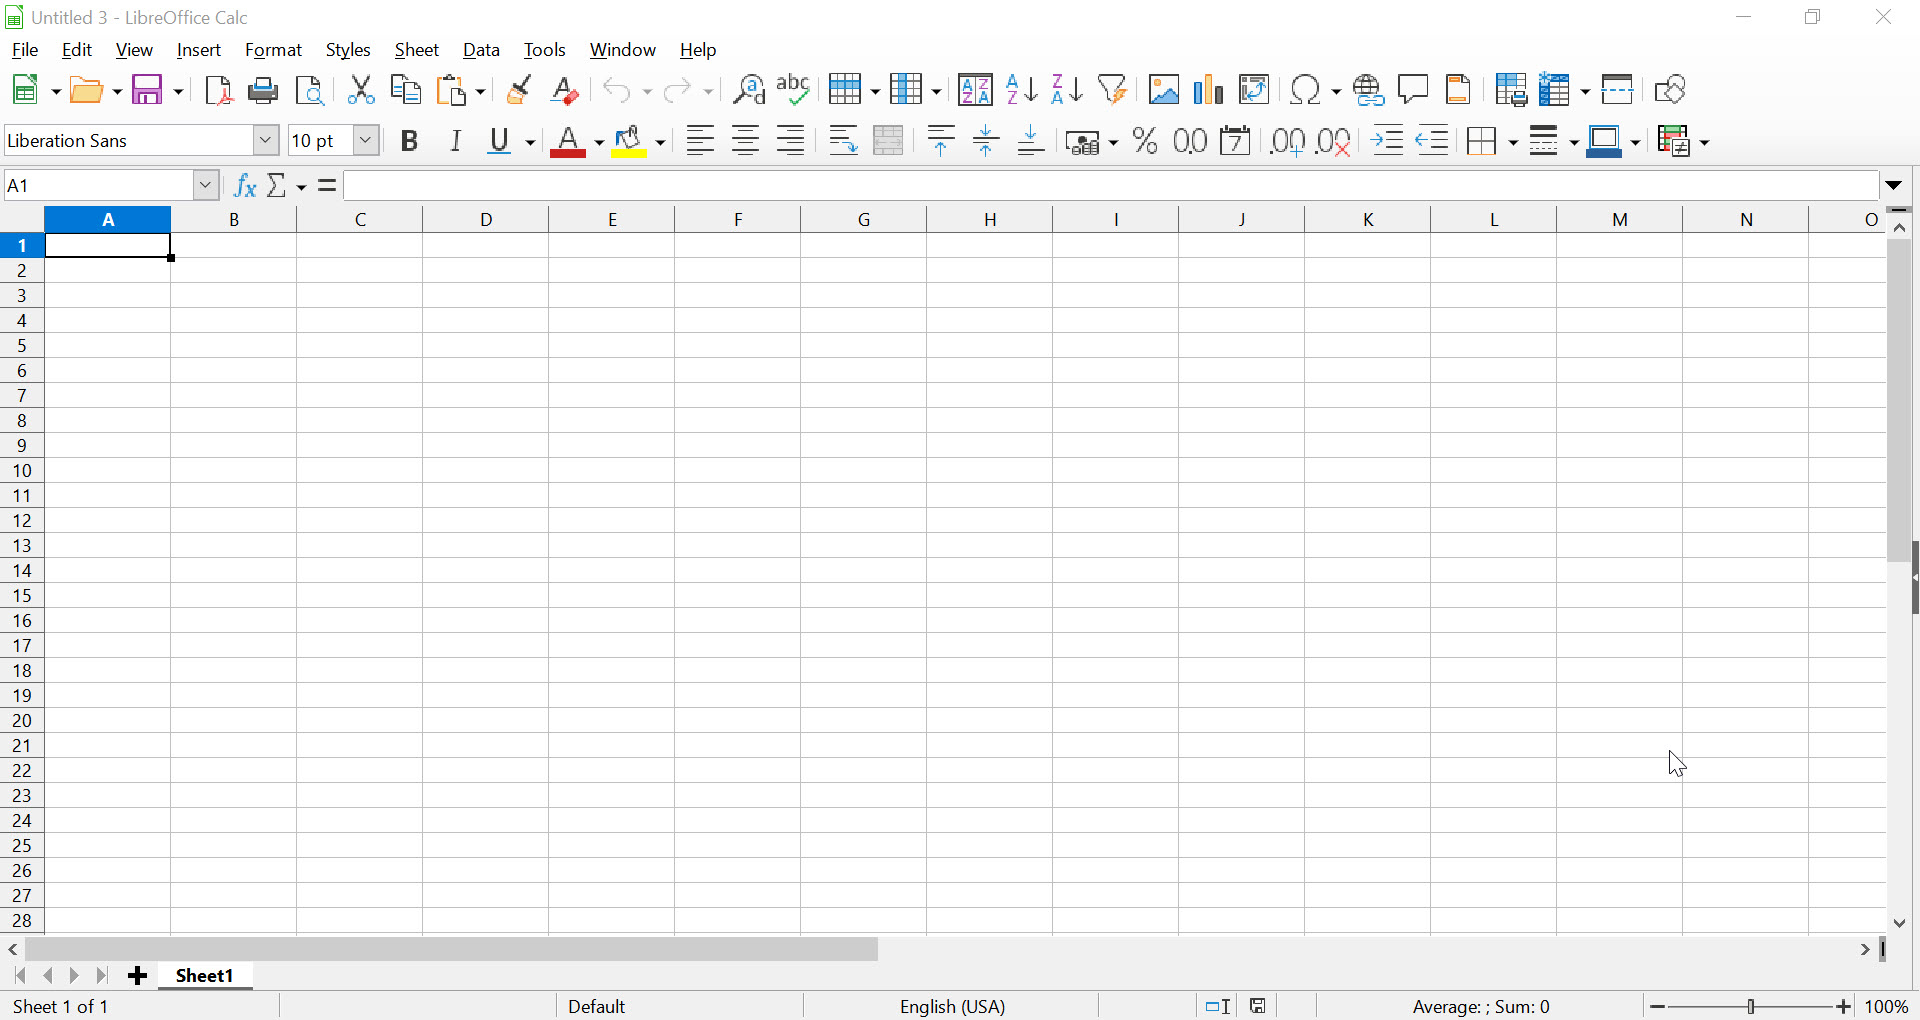Insert a Pivot Table
1920x1020 pixels.
1255,90
